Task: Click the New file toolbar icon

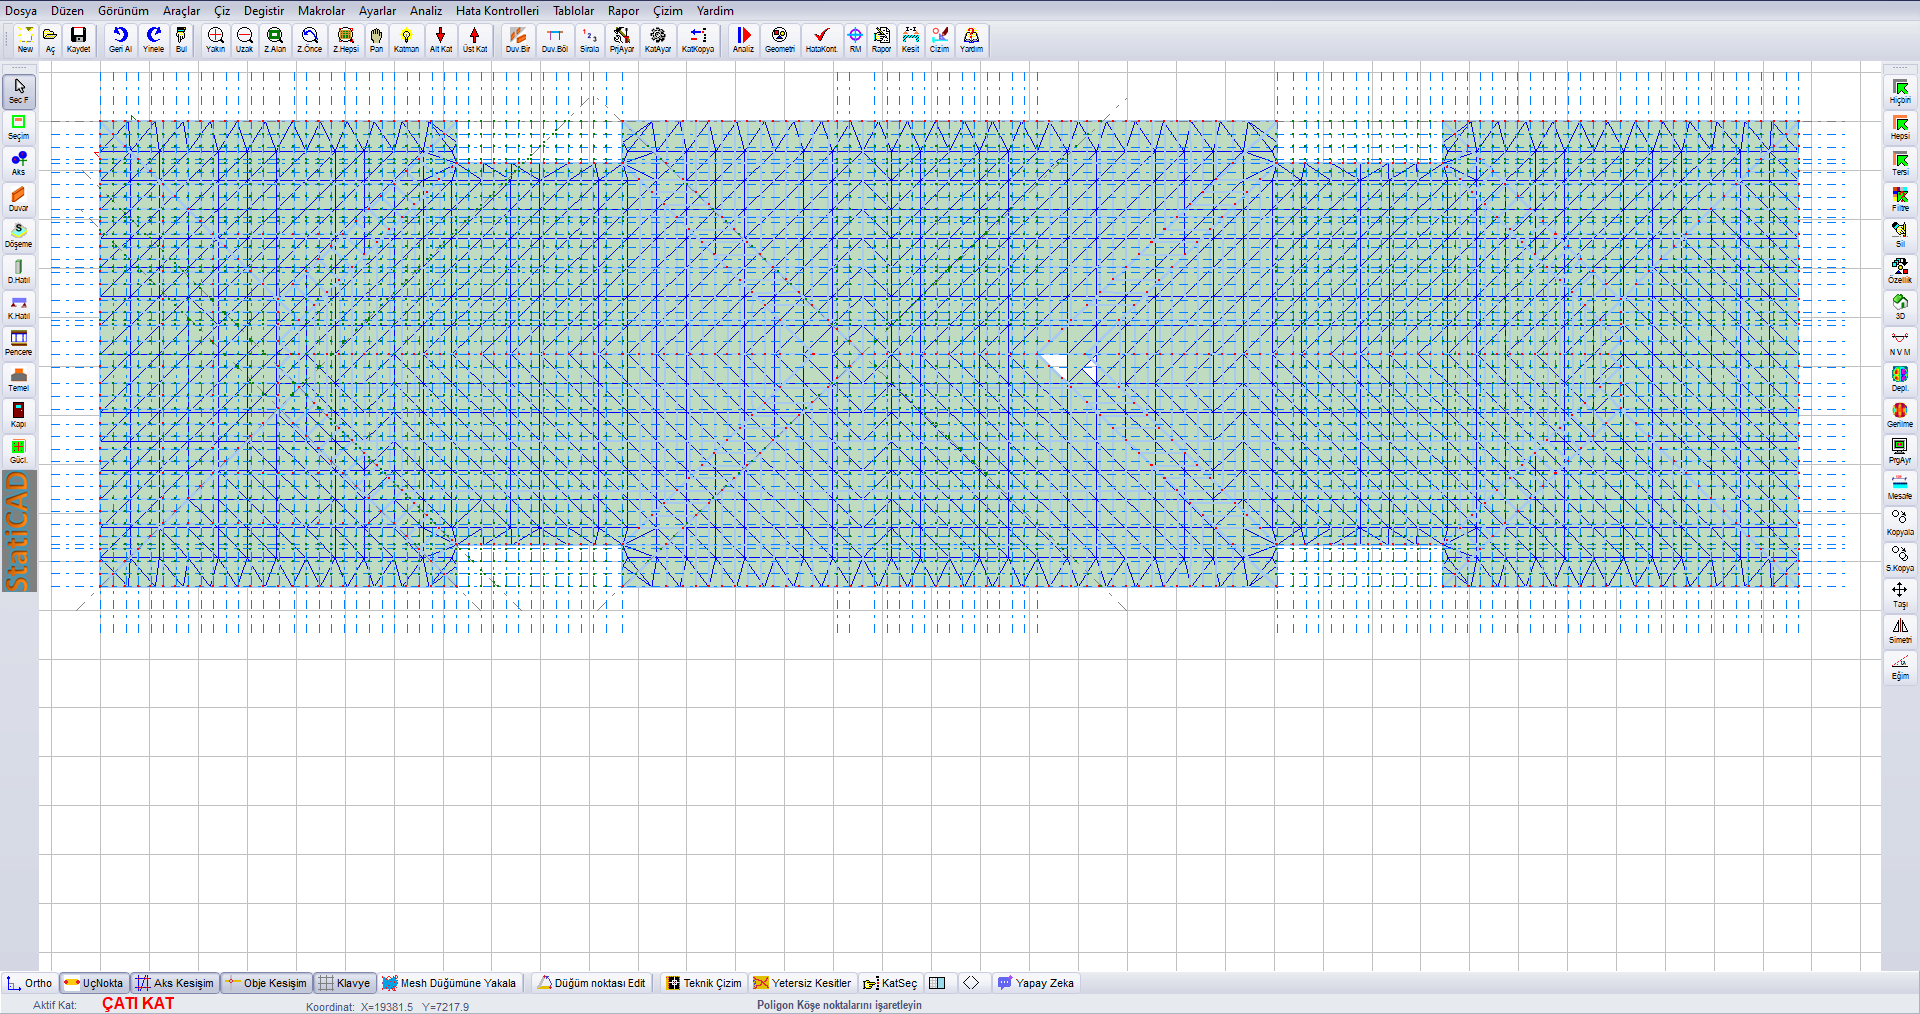Action: pyautogui.click(x=25, y=40)
